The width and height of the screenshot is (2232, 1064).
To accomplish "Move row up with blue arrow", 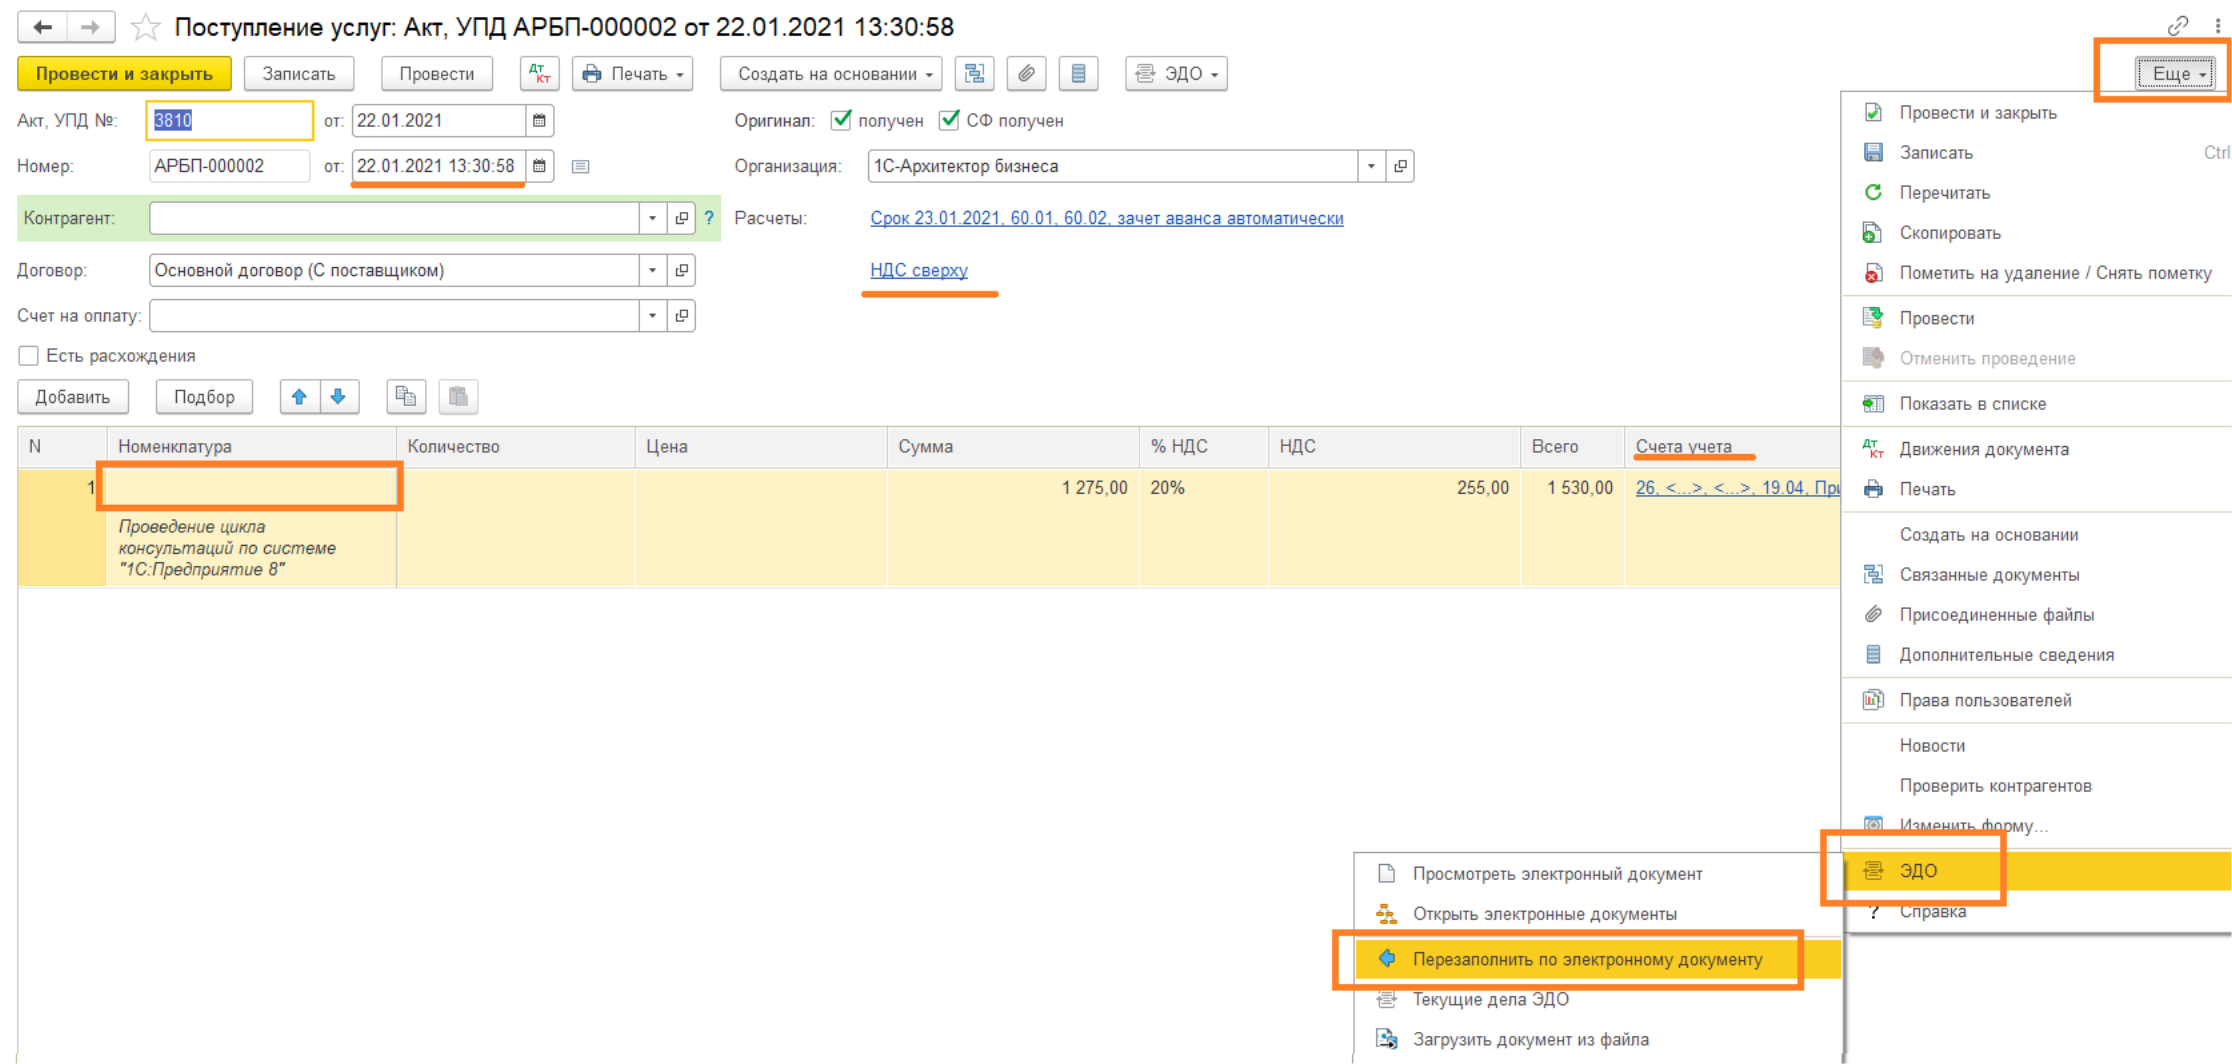I will [299, 397].
